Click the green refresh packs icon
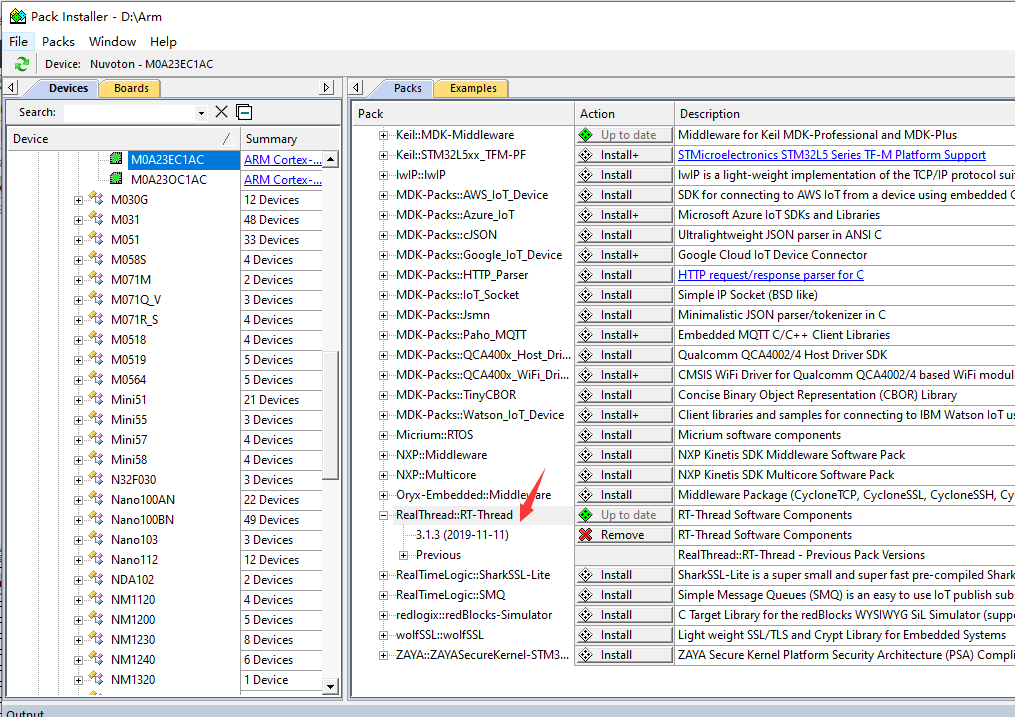 click(21, 64)
